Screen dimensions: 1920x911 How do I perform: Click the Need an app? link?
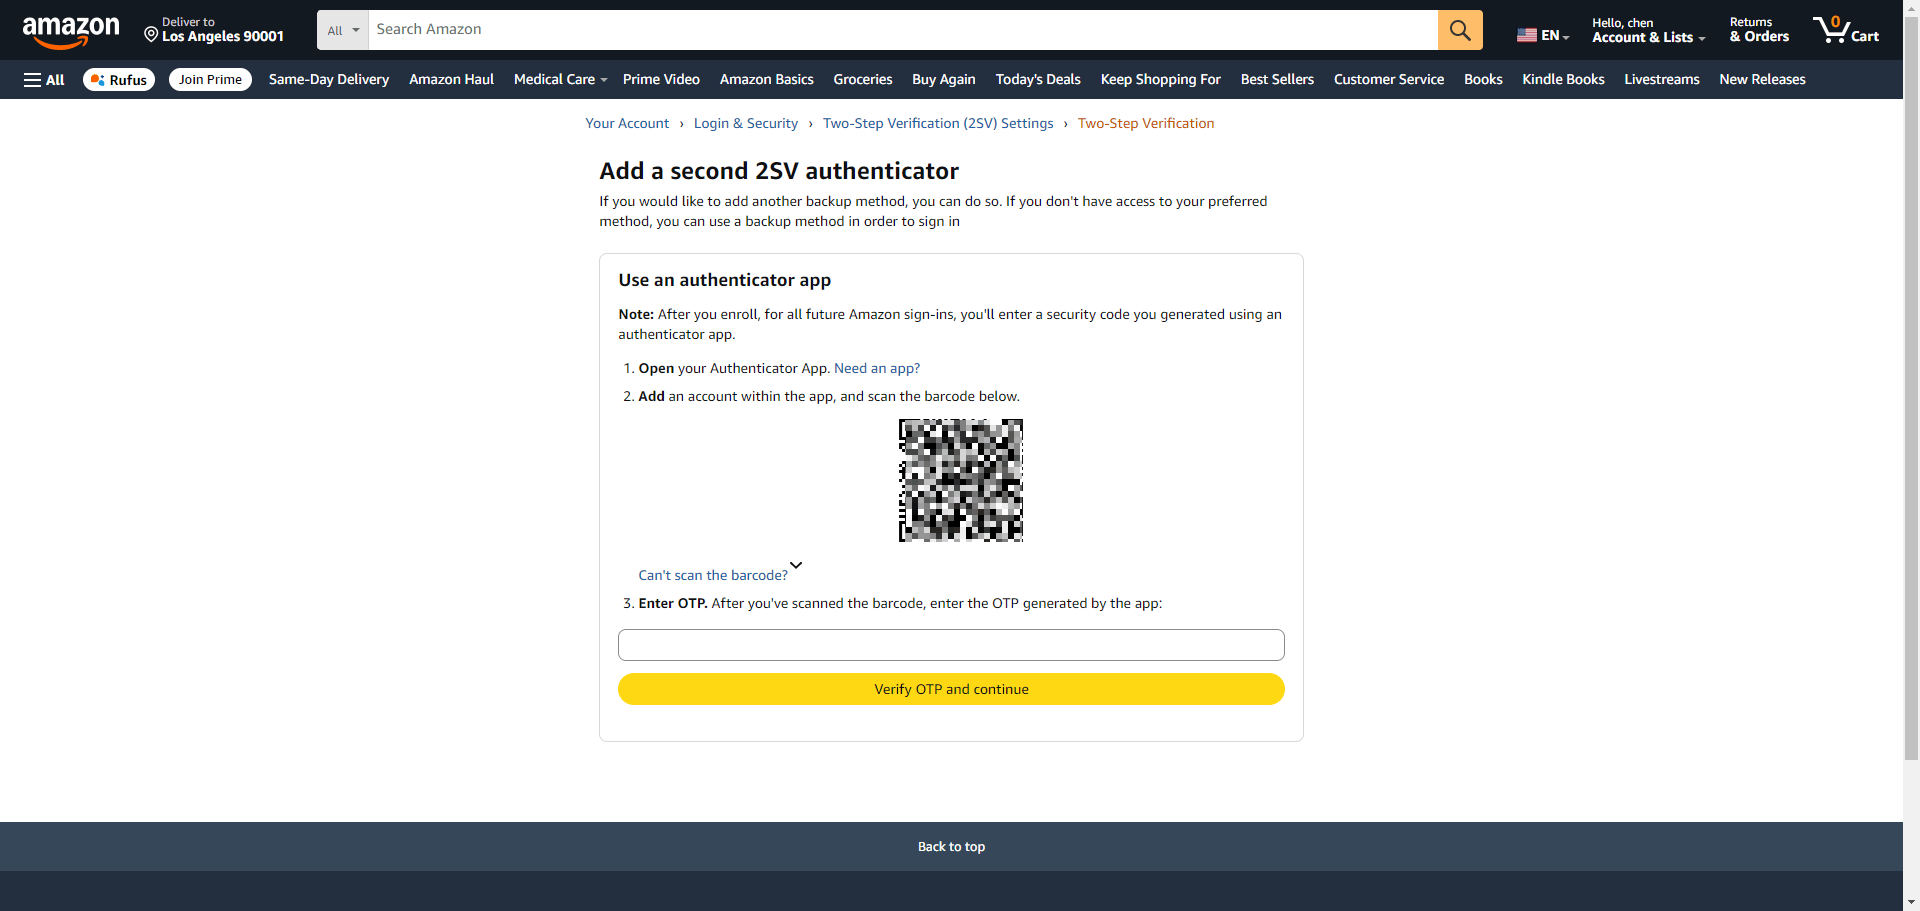(x=876, y=368)
